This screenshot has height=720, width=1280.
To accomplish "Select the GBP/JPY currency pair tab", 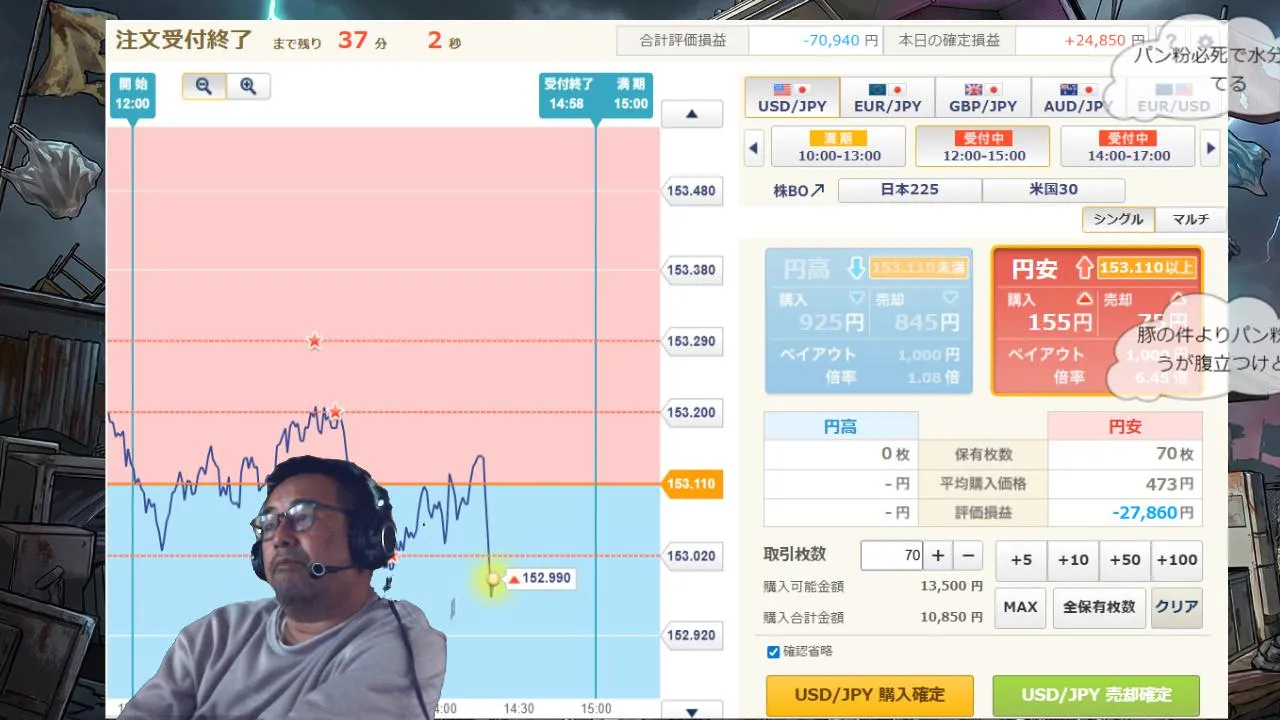I will tap(983, 97).
